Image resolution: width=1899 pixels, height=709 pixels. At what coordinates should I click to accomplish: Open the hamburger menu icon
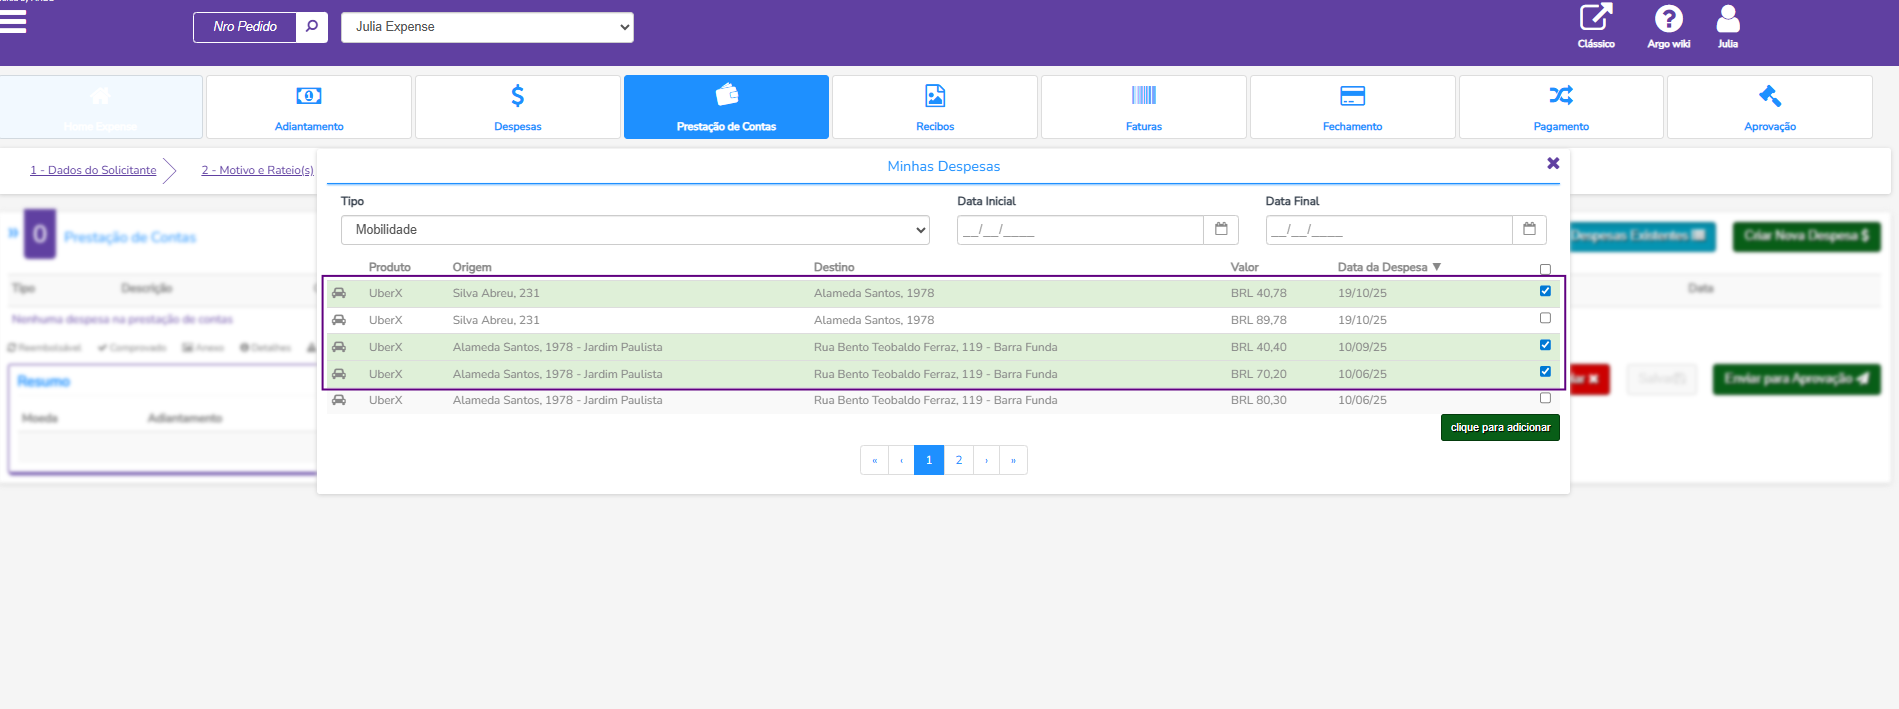(x=13, y=21)
